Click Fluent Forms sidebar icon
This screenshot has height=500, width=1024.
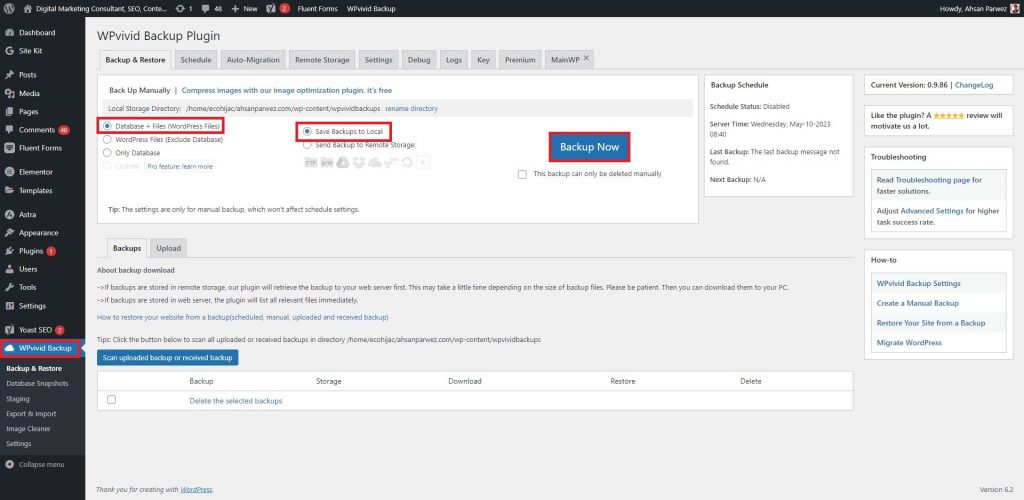point(9,148)
